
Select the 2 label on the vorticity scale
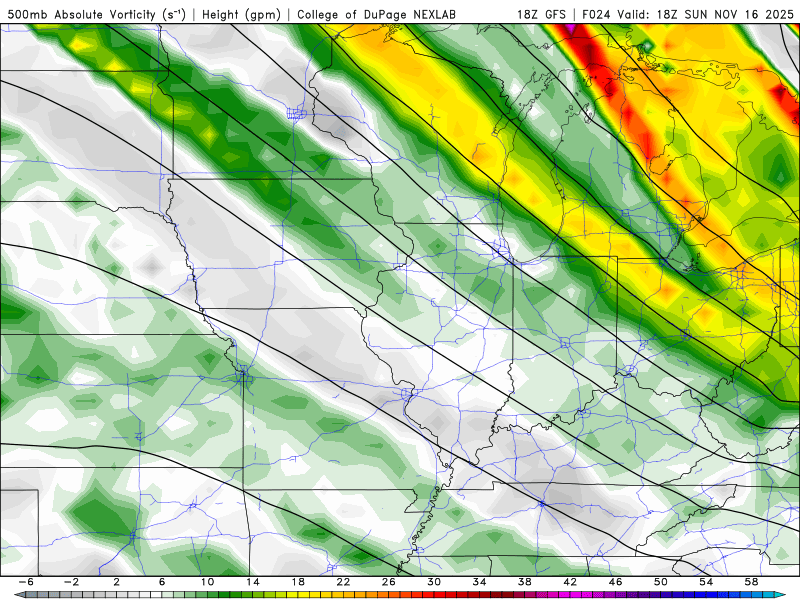click(x=117, y=582)
